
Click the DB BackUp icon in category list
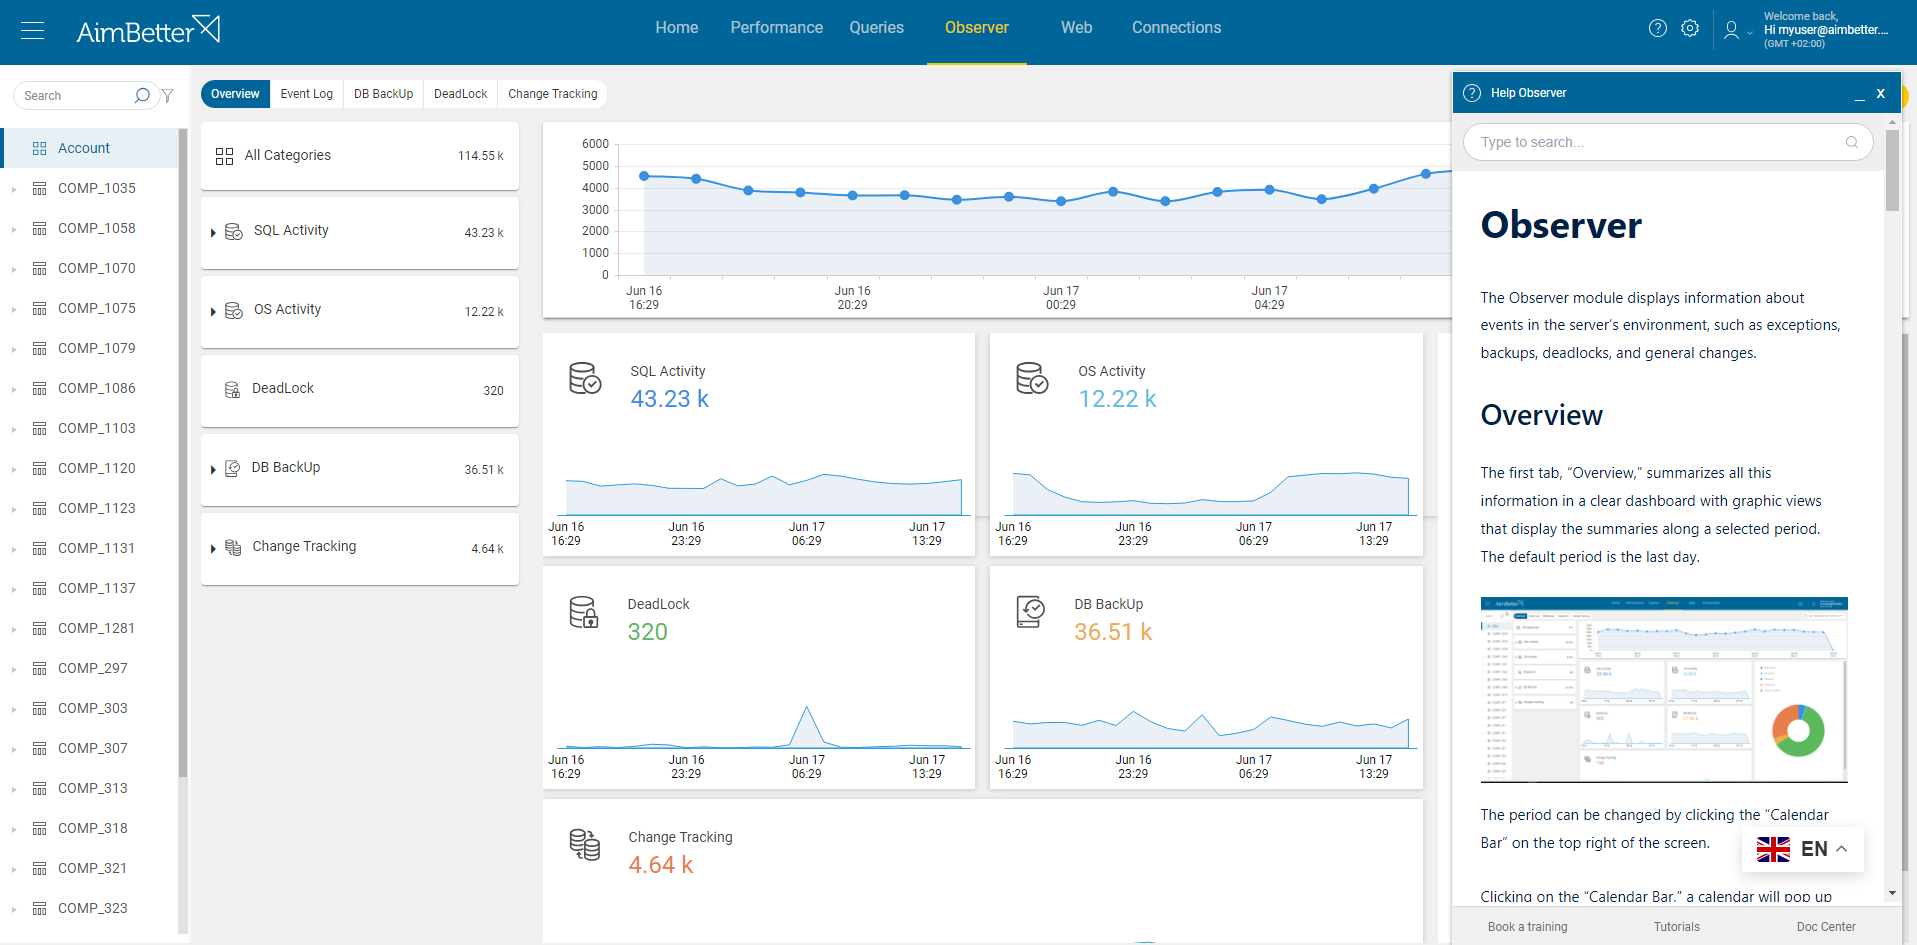232,468
